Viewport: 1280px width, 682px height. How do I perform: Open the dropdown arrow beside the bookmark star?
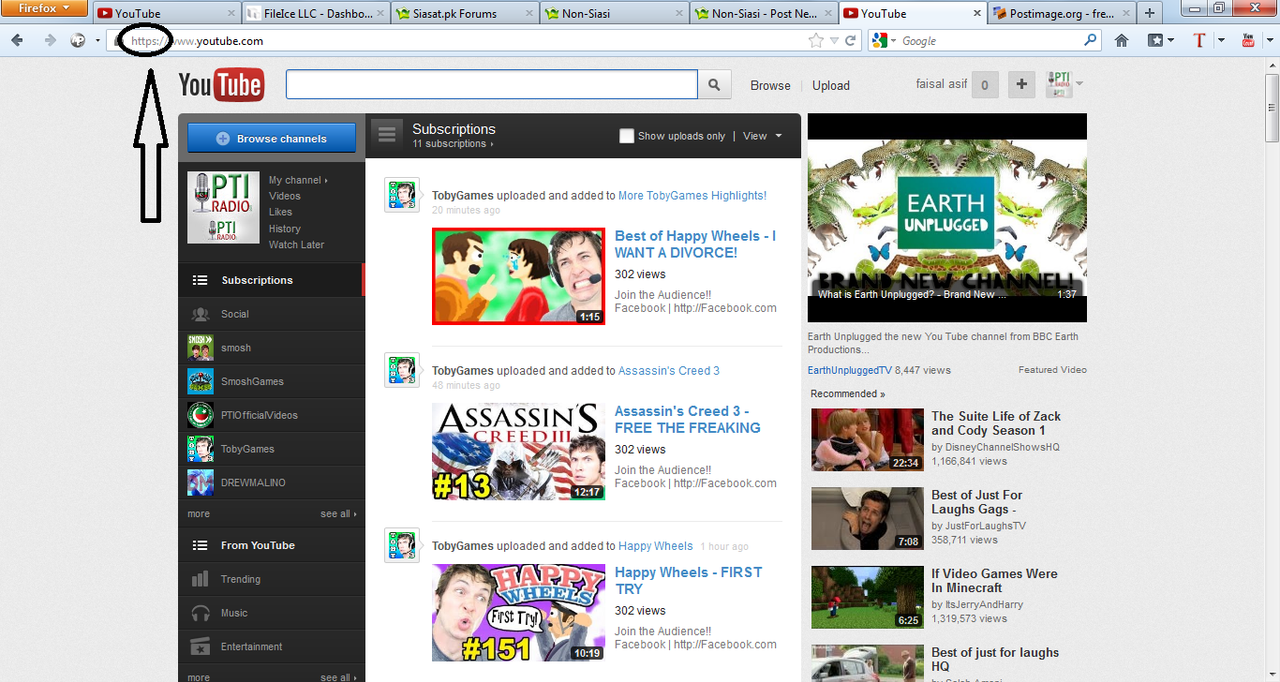pyautogui.click(x=834, y=41)
